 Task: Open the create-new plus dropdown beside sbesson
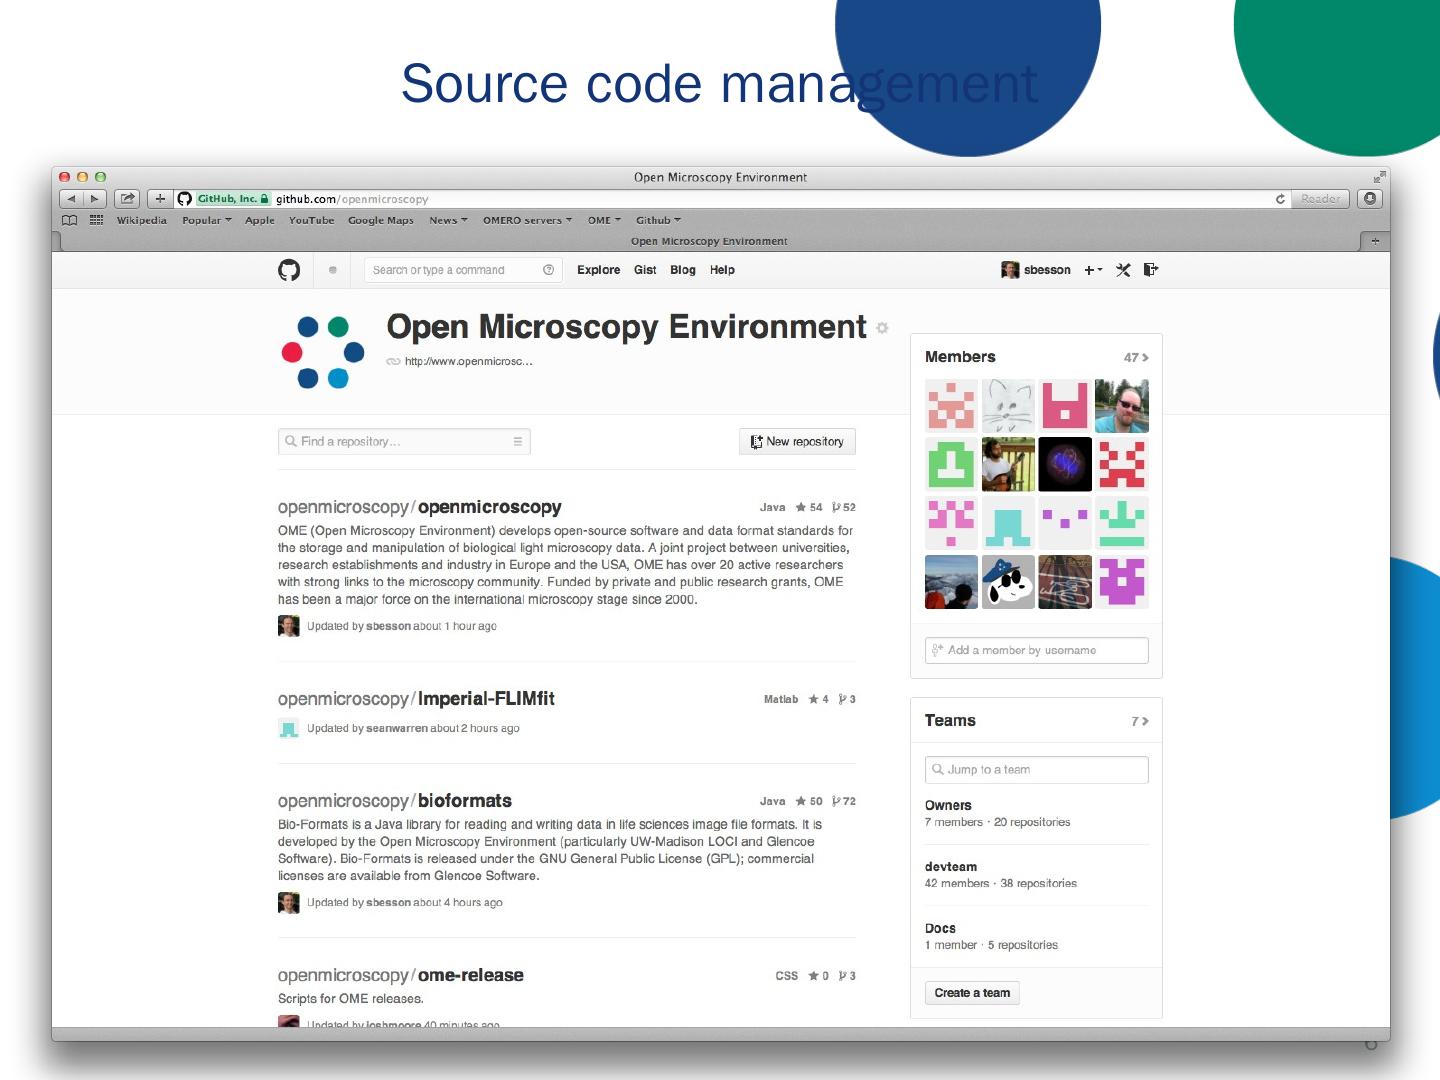tap(1093, 270)
